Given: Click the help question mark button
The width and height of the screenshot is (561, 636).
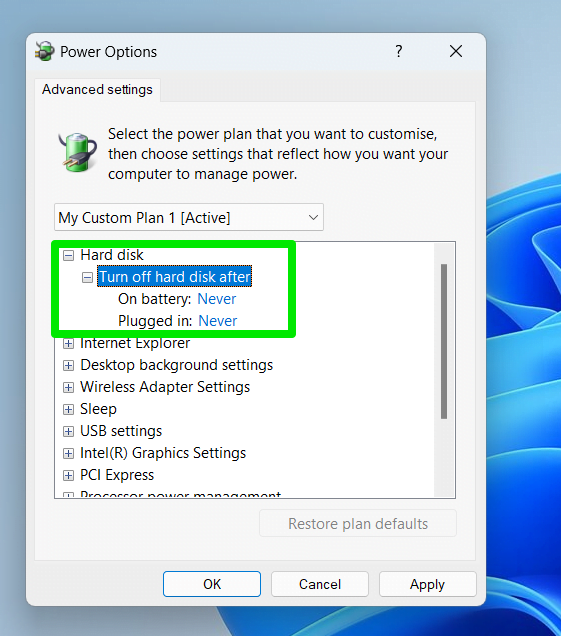Looking at the screenshot, I should [399, 52].
